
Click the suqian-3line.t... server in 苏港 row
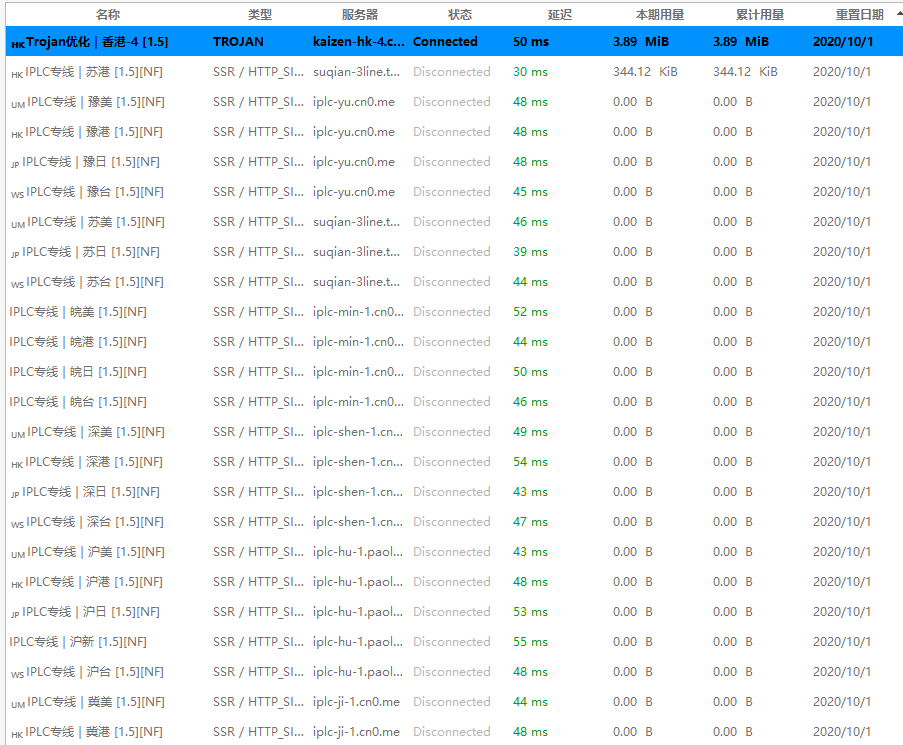356,72
